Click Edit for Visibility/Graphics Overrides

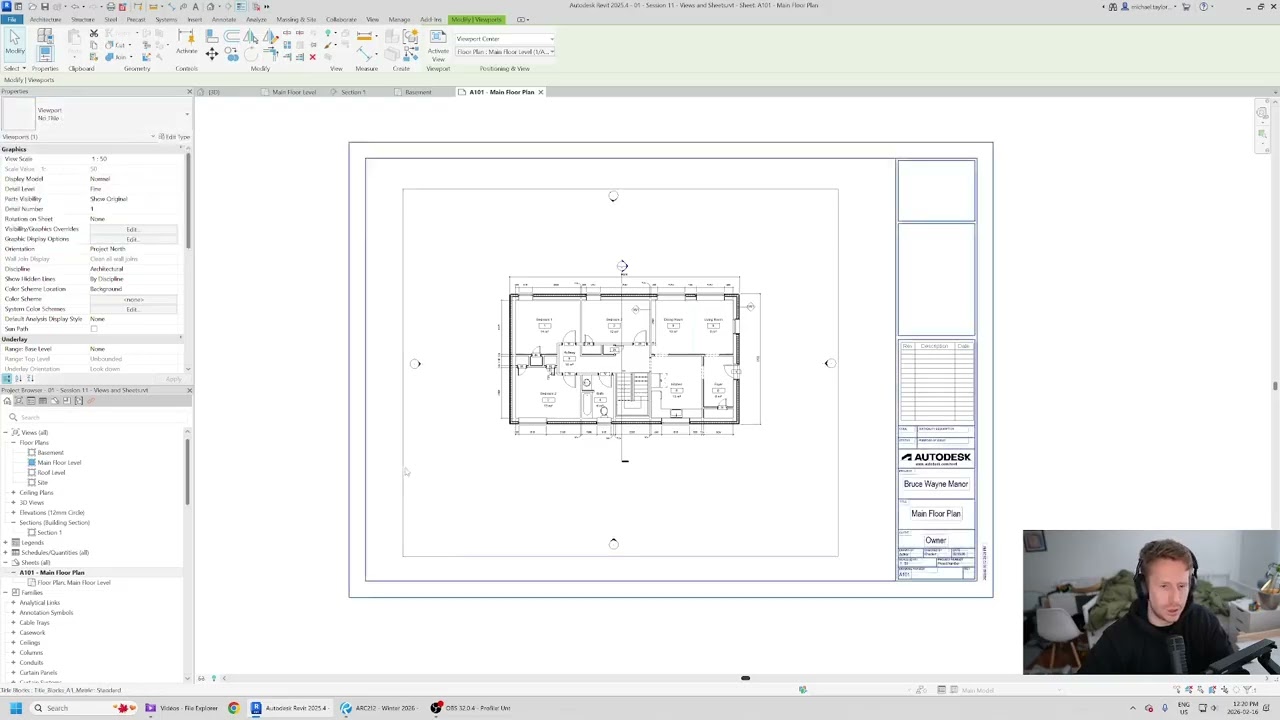[x=132, y=229]
